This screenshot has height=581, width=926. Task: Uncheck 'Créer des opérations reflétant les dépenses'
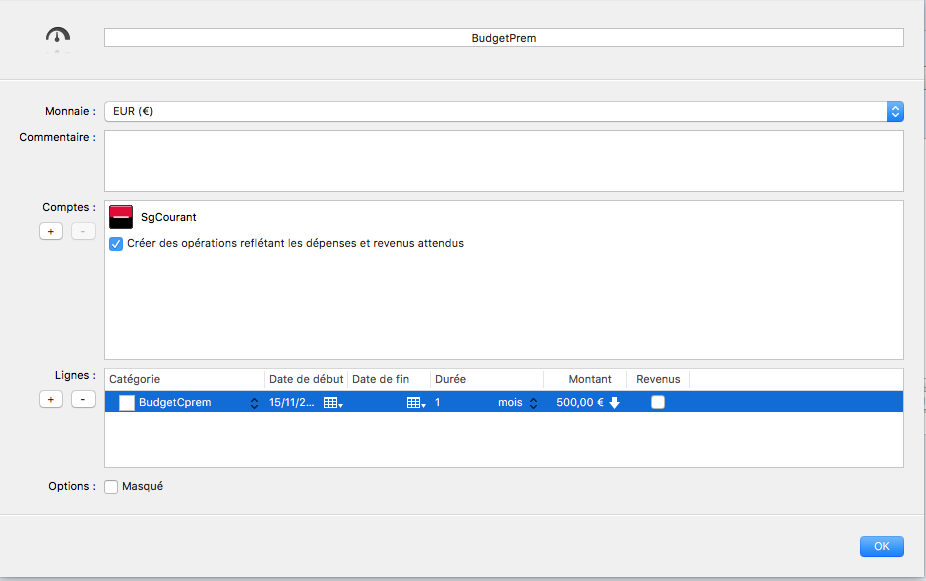(x=116, y=243)
